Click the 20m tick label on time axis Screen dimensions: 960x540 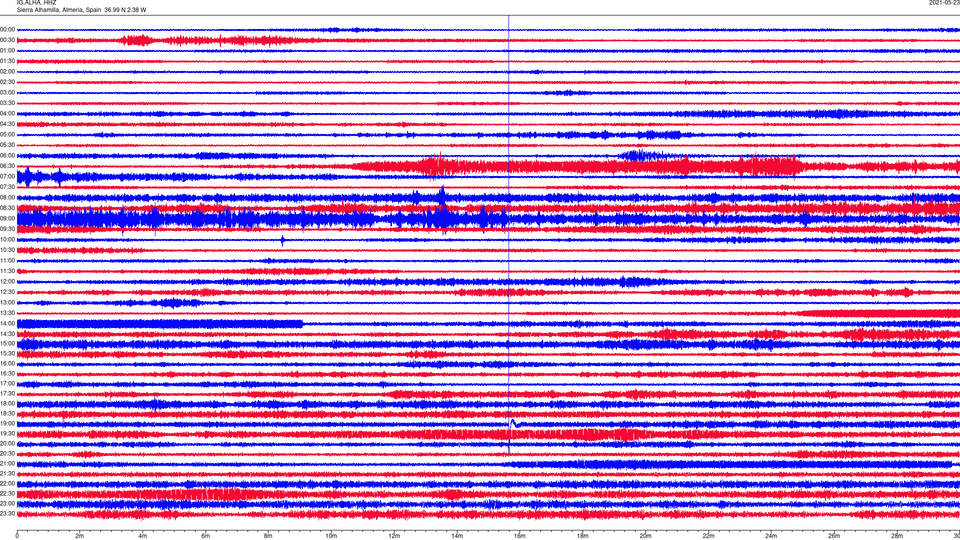pyautogui.click(x=645, y=536)
